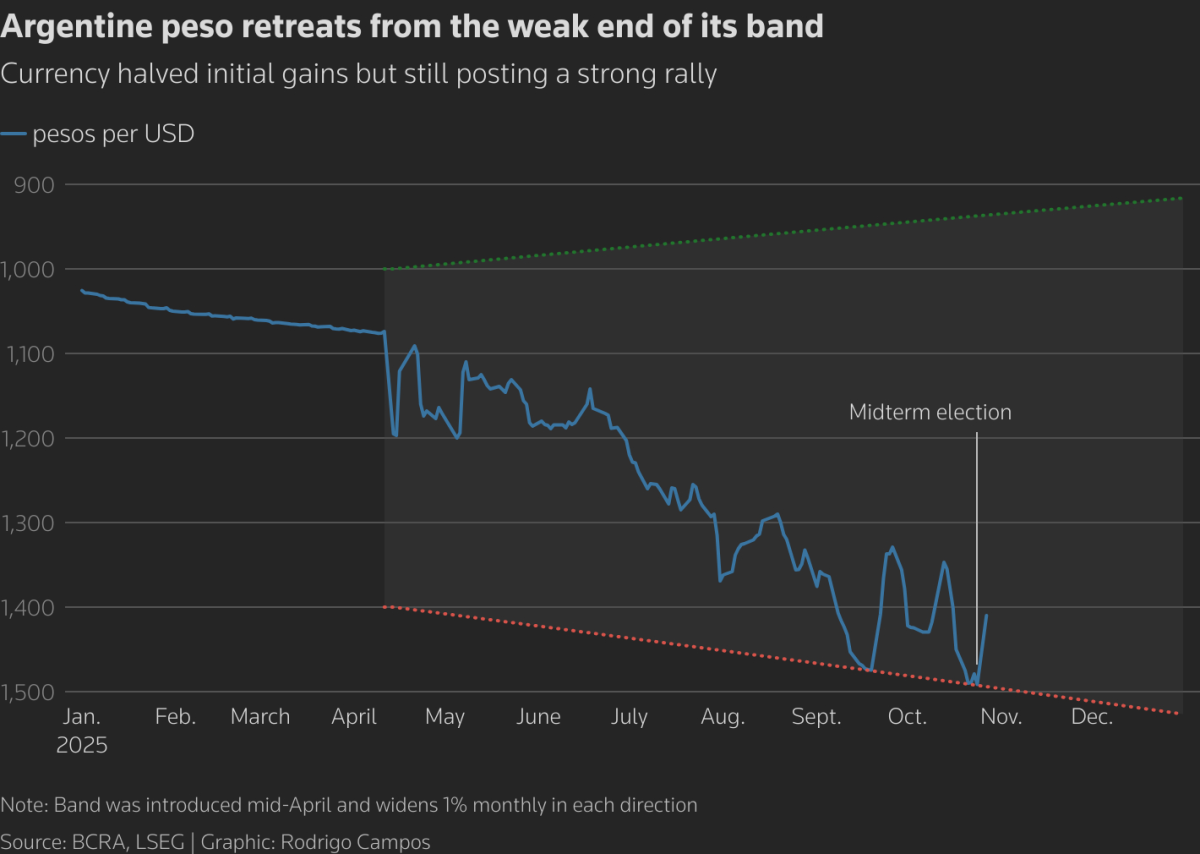1200x854 pixels.
Task: Click the subtitle about currency halved gains
Action: click(x=359, y=75)
